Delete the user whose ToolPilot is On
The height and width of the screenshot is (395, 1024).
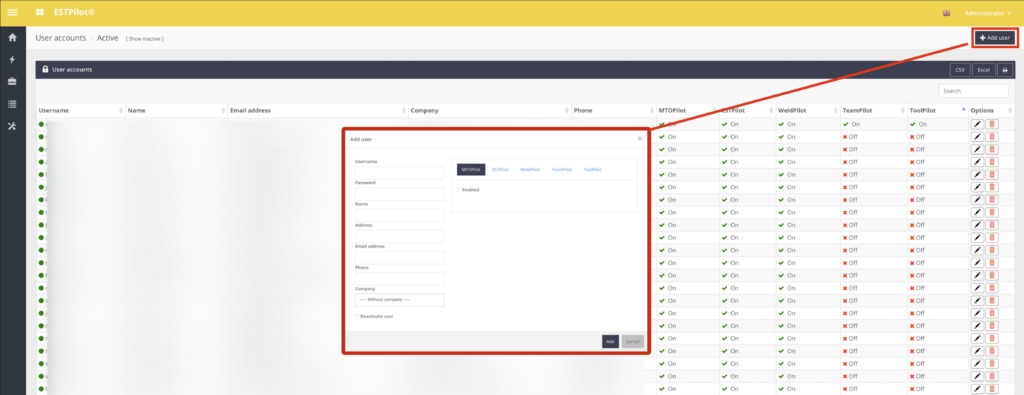[992, 124]
